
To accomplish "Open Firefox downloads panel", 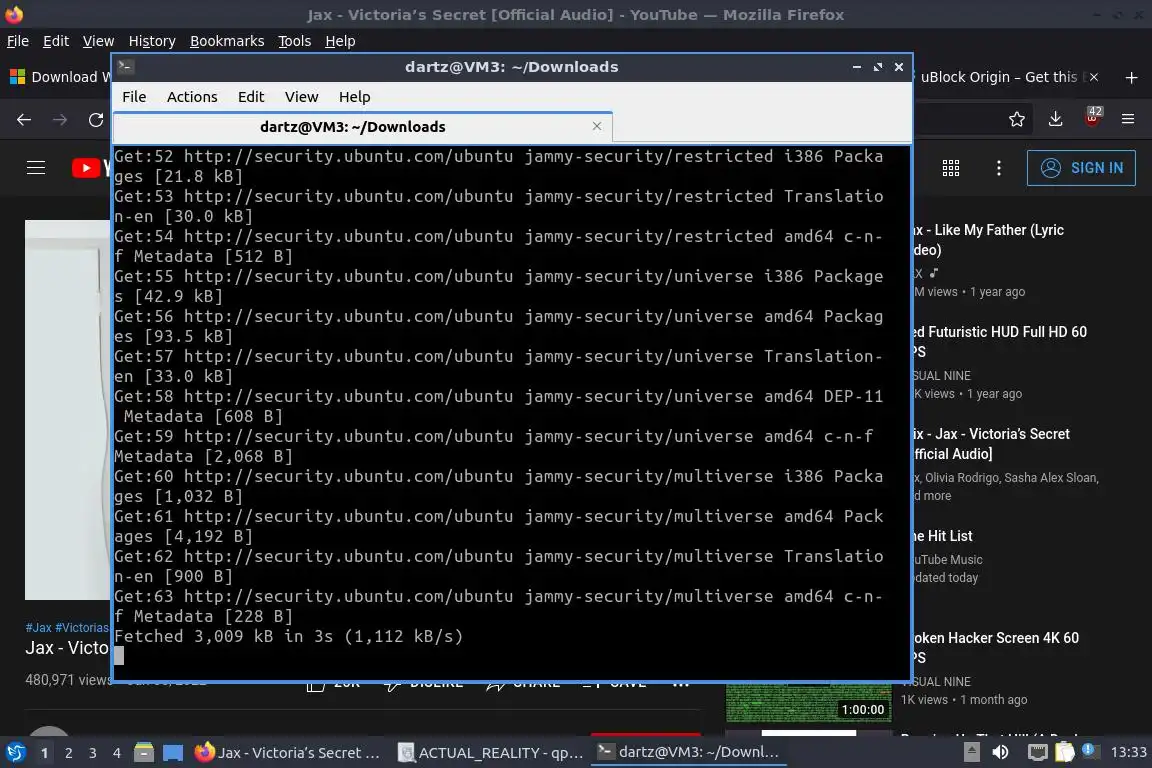I will [x=1056, y=119].
